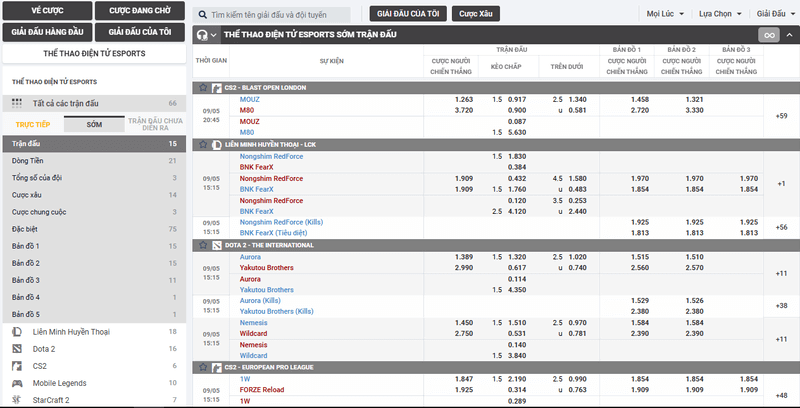Screen dimensions: 800x408
Task: Click the StarCraft 2 icon in sidebar
Action: pyautogui.click(x=17, y=400)
